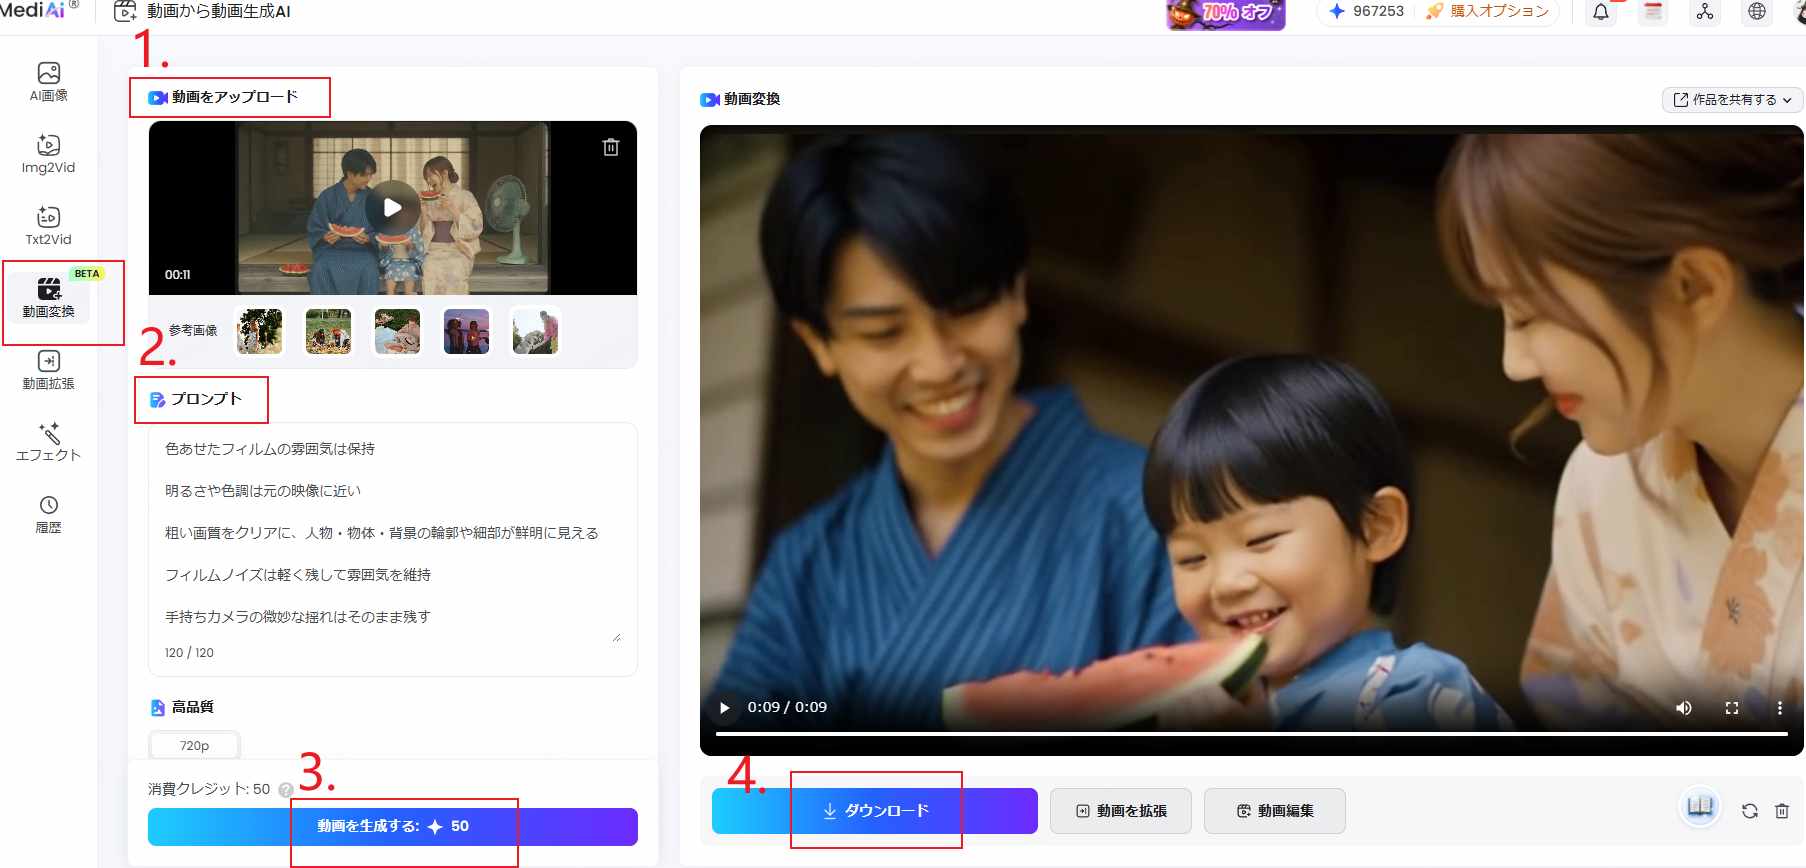Enter fullscreen on result video
Image resolution: width=1806 pixels, height=868 pixels.
click(x=1732, y=708)
